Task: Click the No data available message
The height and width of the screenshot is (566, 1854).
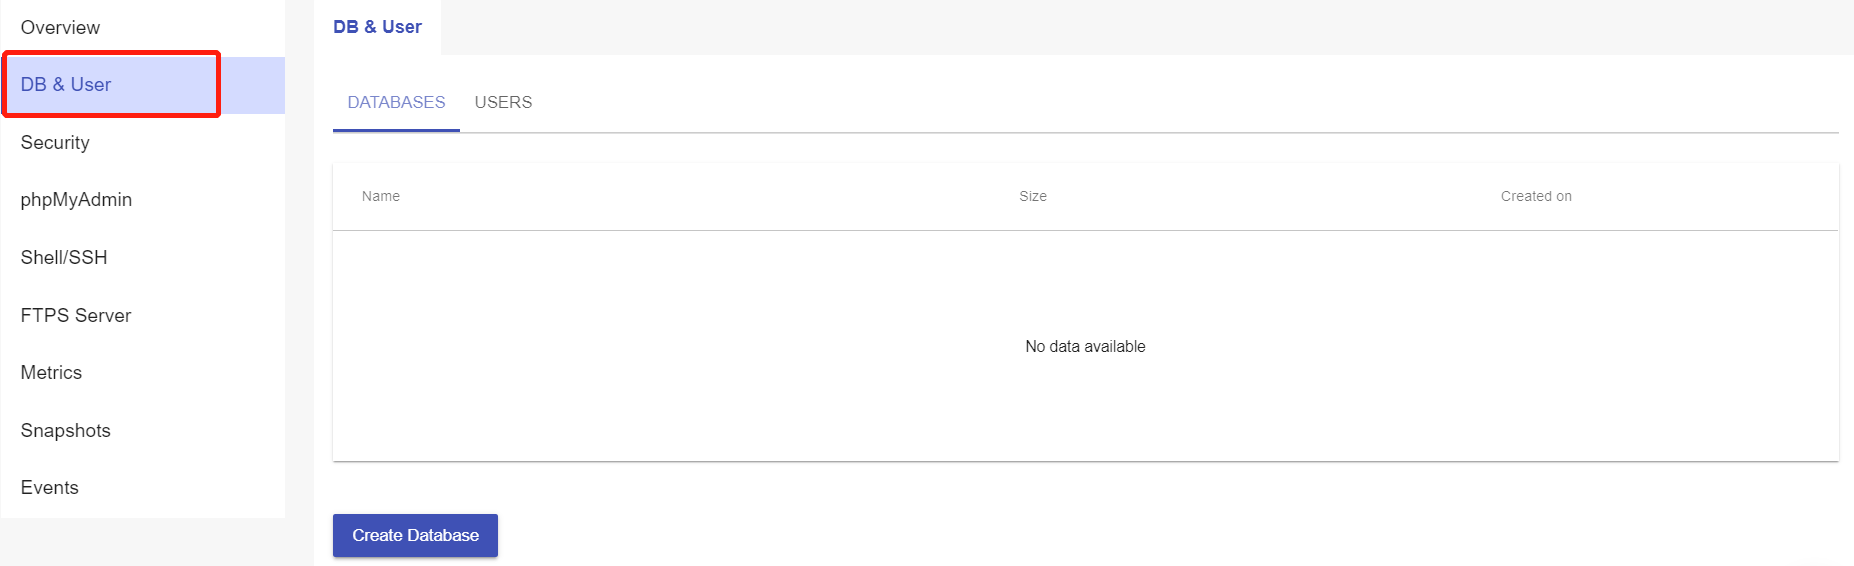Action: (x=1085, y=347)
